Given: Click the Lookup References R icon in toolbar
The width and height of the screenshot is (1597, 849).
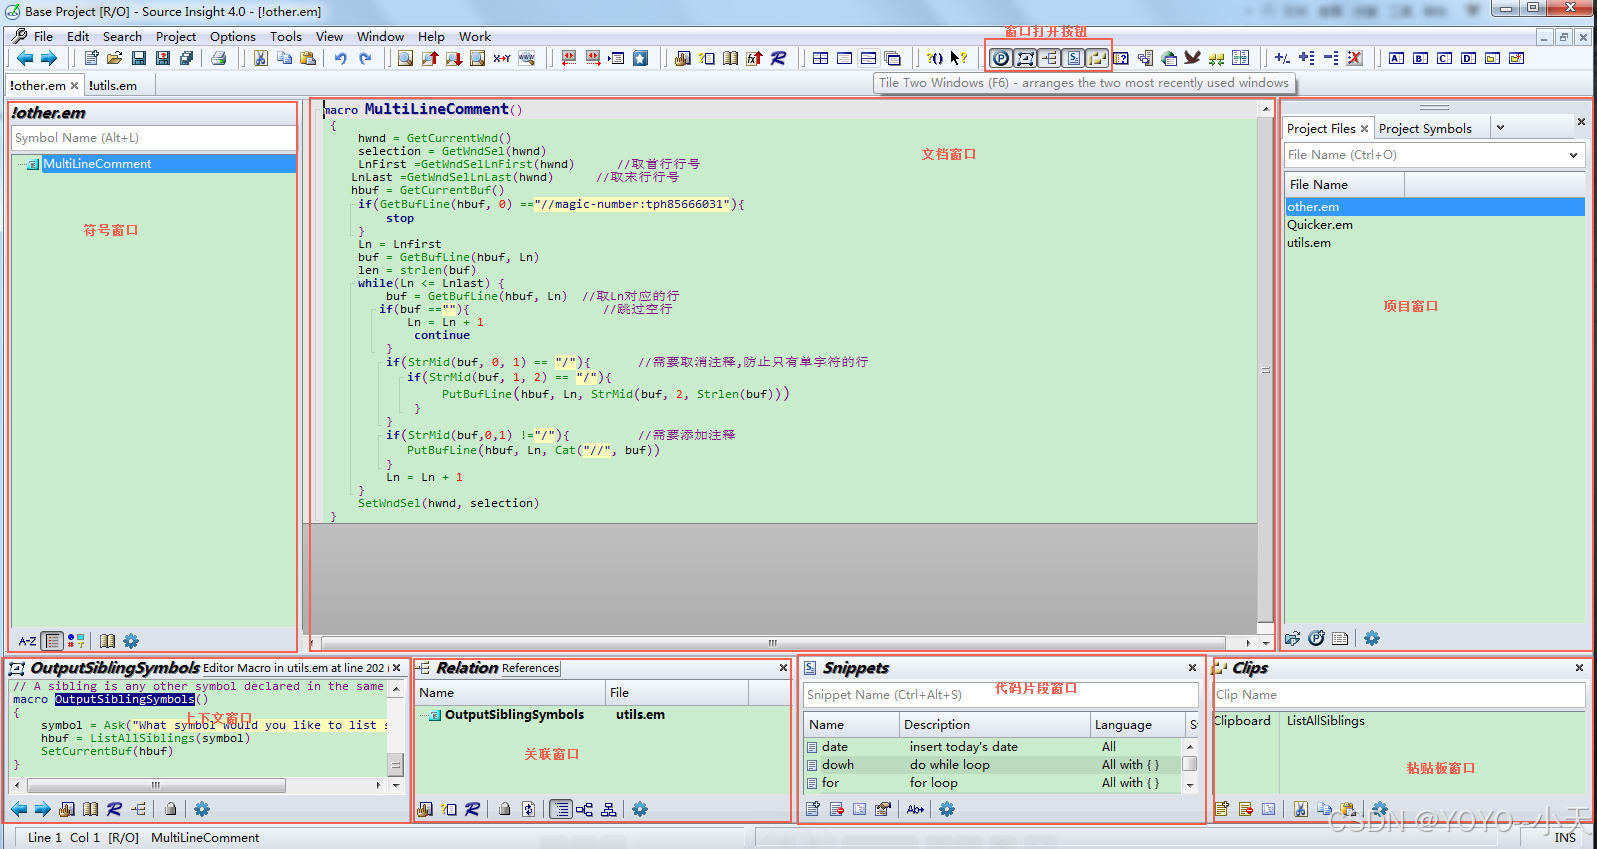Looking at the screenshot, I should [x=778, y=58].
